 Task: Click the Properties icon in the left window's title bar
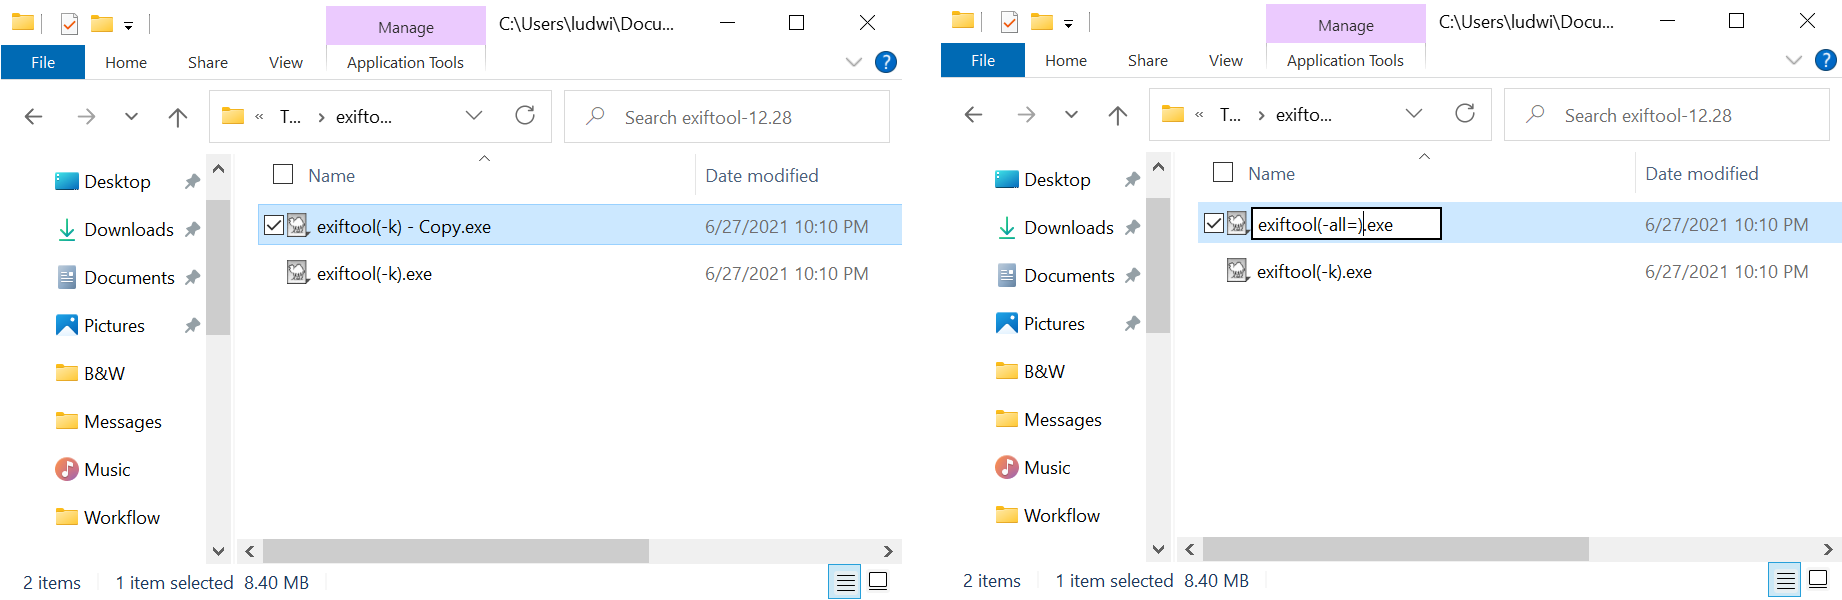[69, 23]
